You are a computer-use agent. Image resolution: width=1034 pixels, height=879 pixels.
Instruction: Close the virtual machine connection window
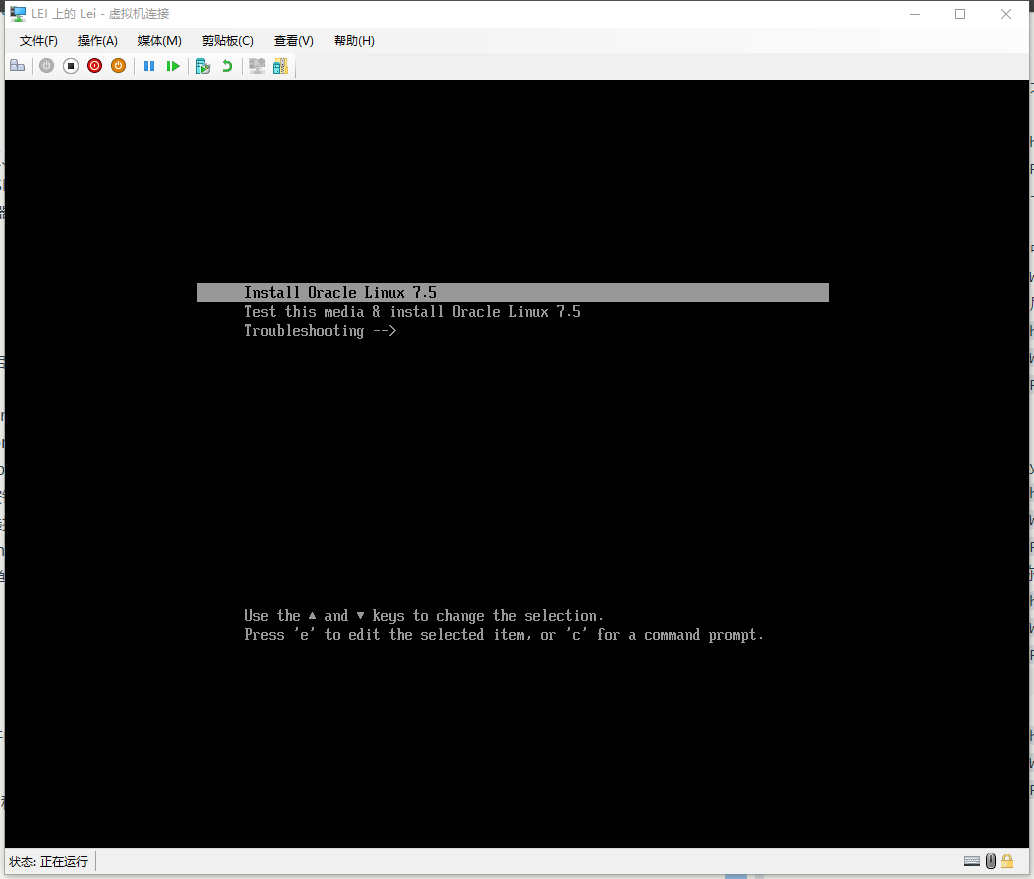coord(1006,14)
